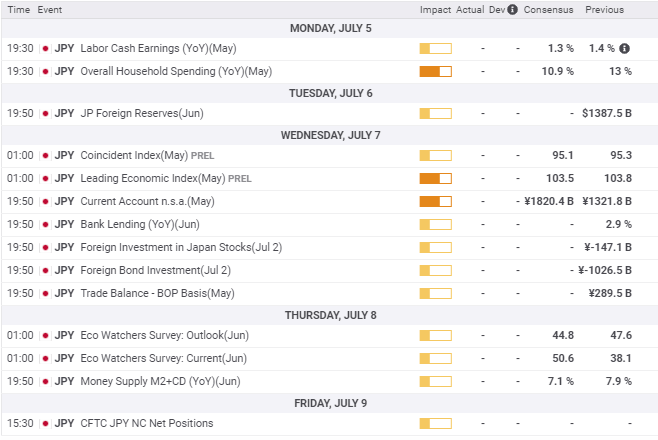
Task: Click impact indicator for Money Supply M2+CD
Action: [435, 381]
